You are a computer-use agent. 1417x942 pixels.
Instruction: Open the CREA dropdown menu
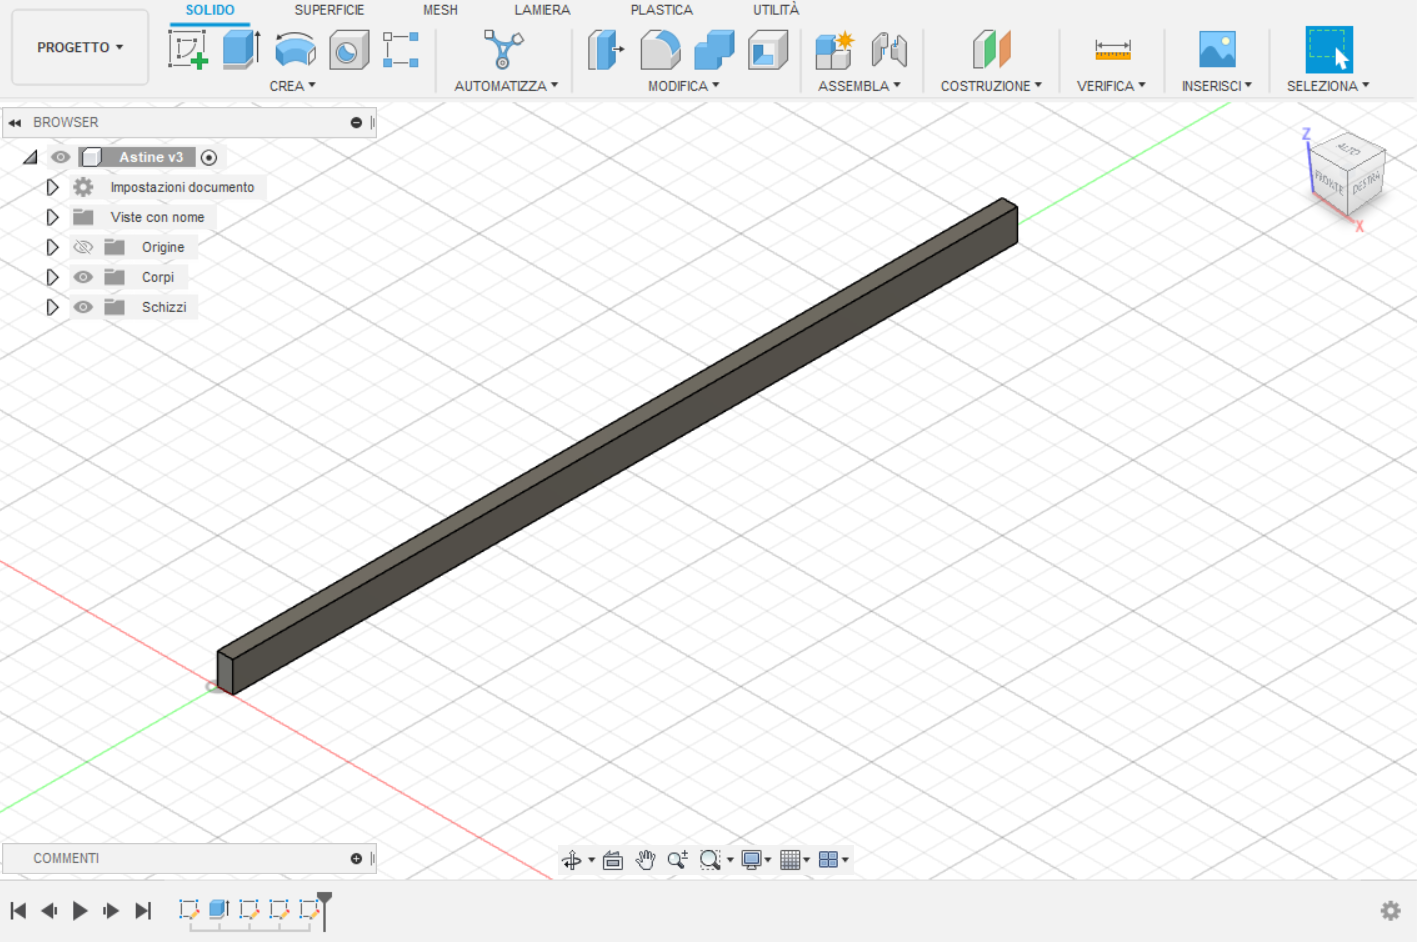[292, 86]
